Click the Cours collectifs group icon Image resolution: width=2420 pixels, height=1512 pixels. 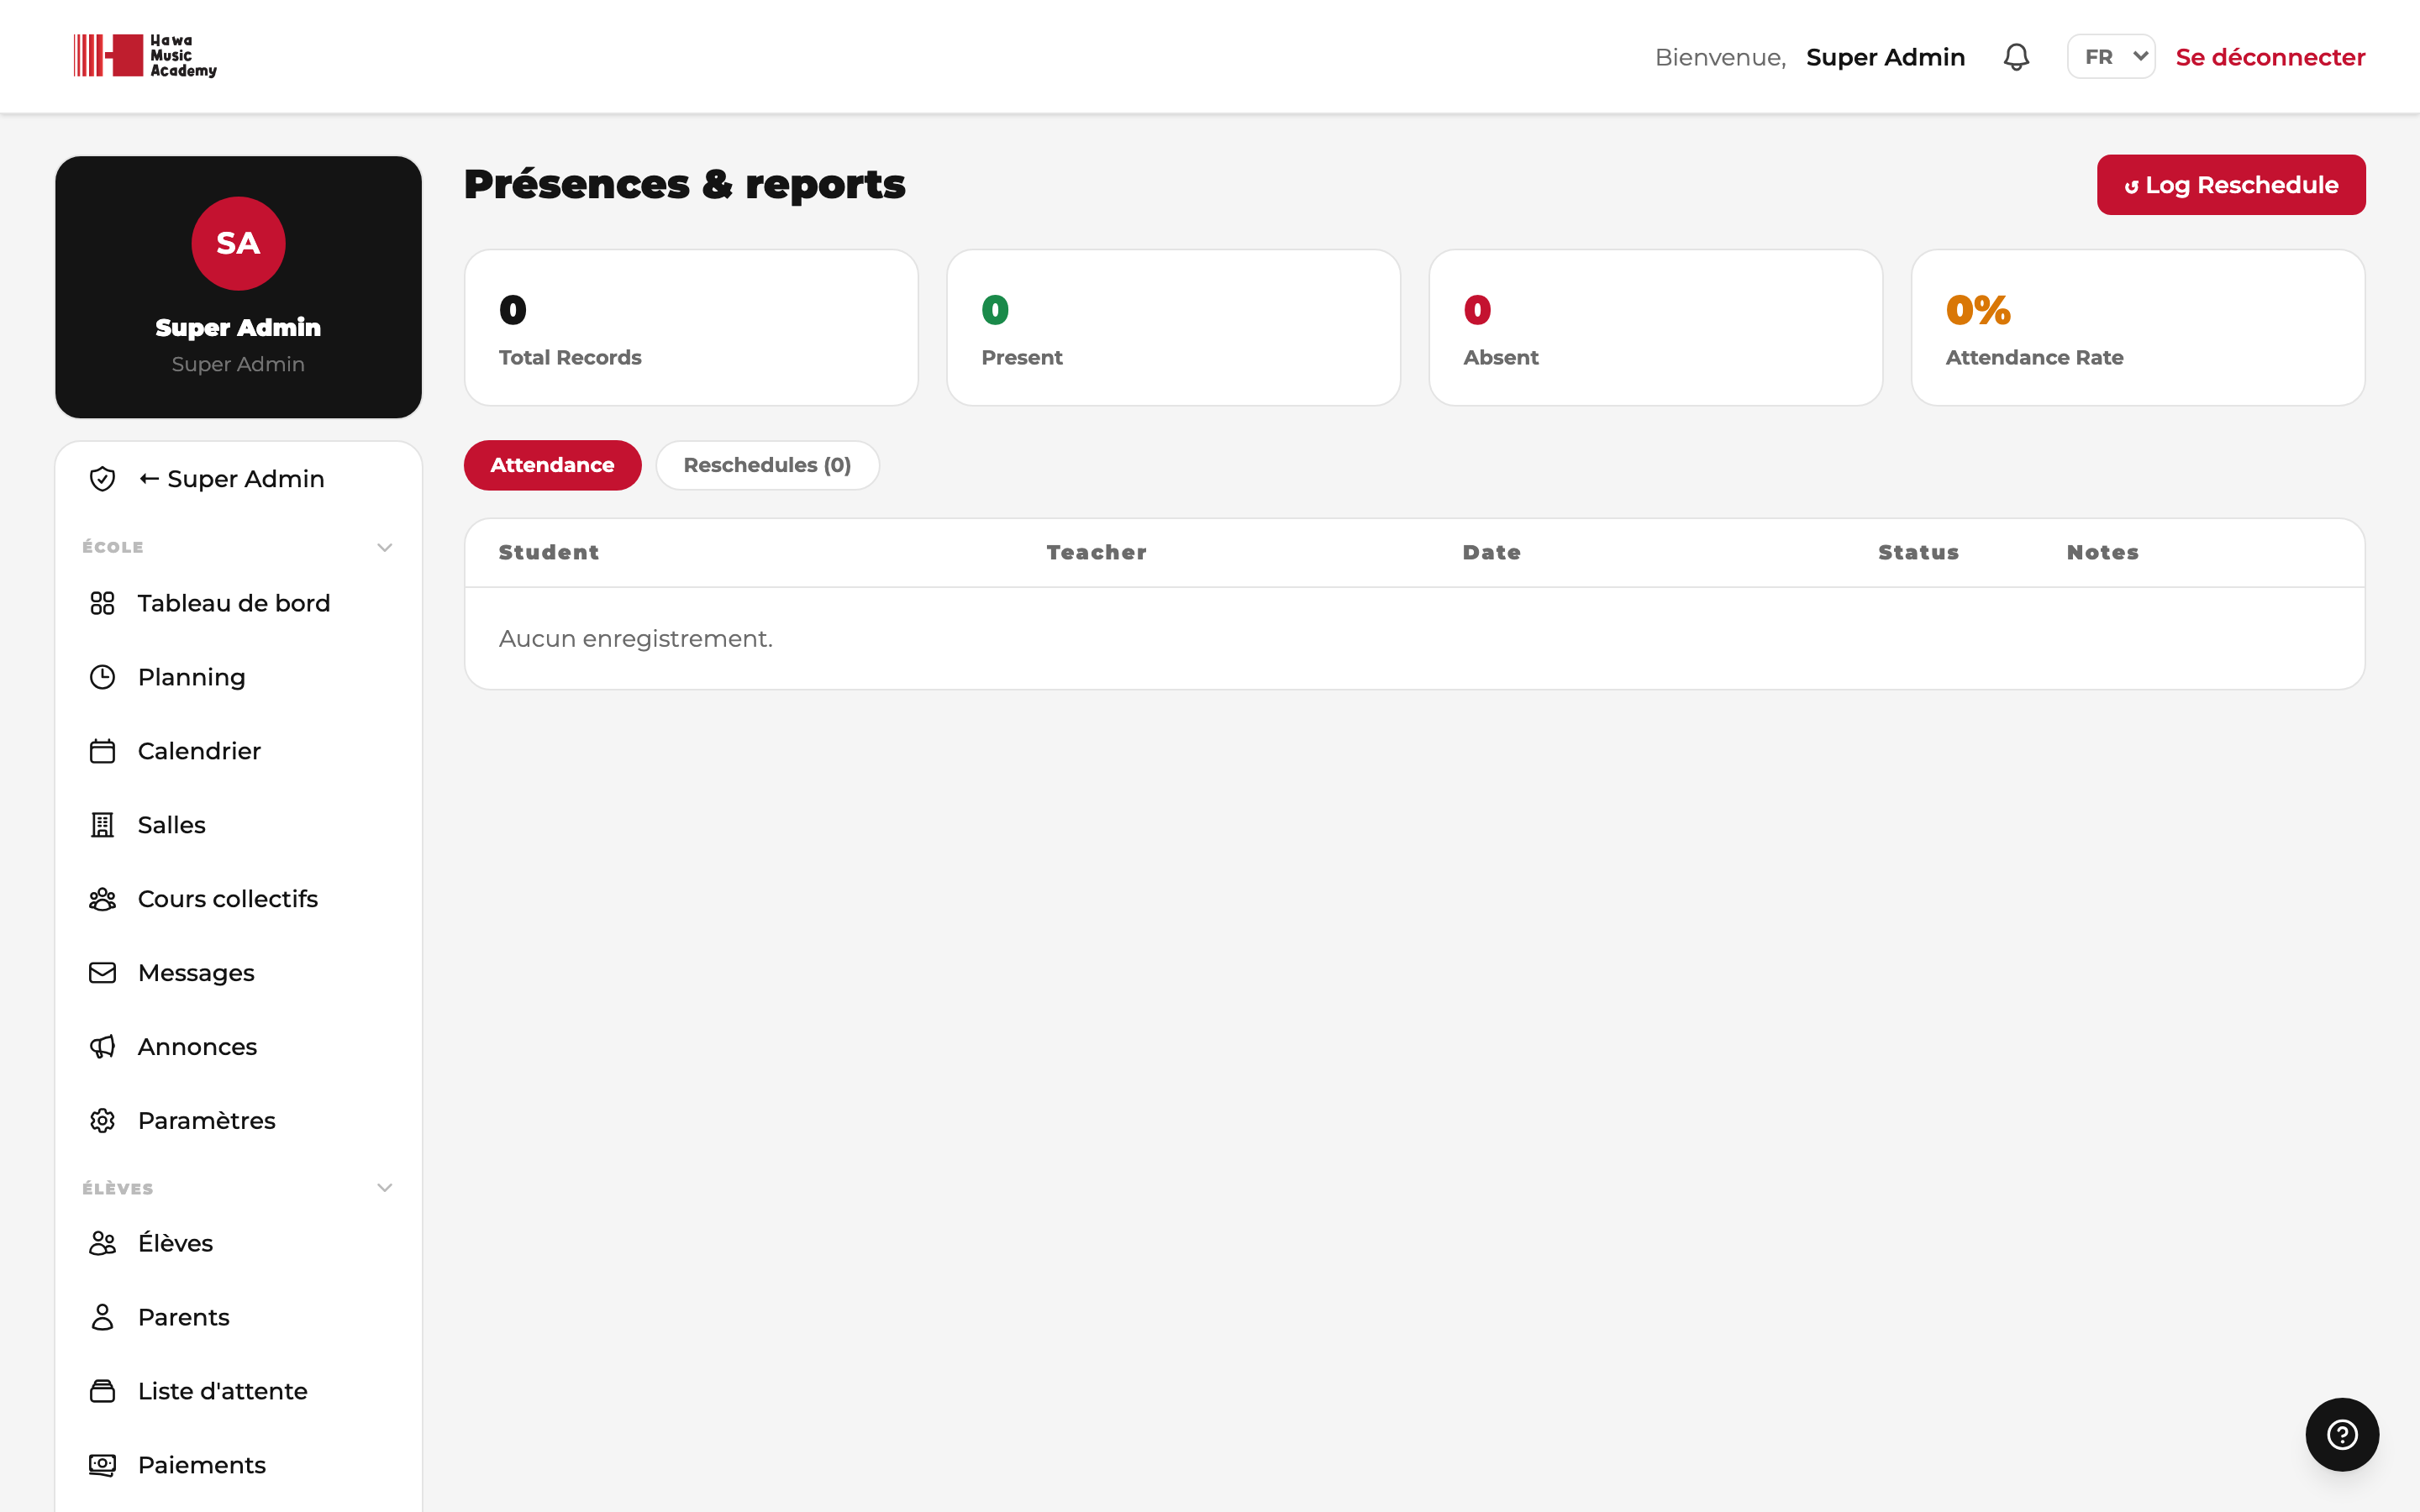click(102, 899)
